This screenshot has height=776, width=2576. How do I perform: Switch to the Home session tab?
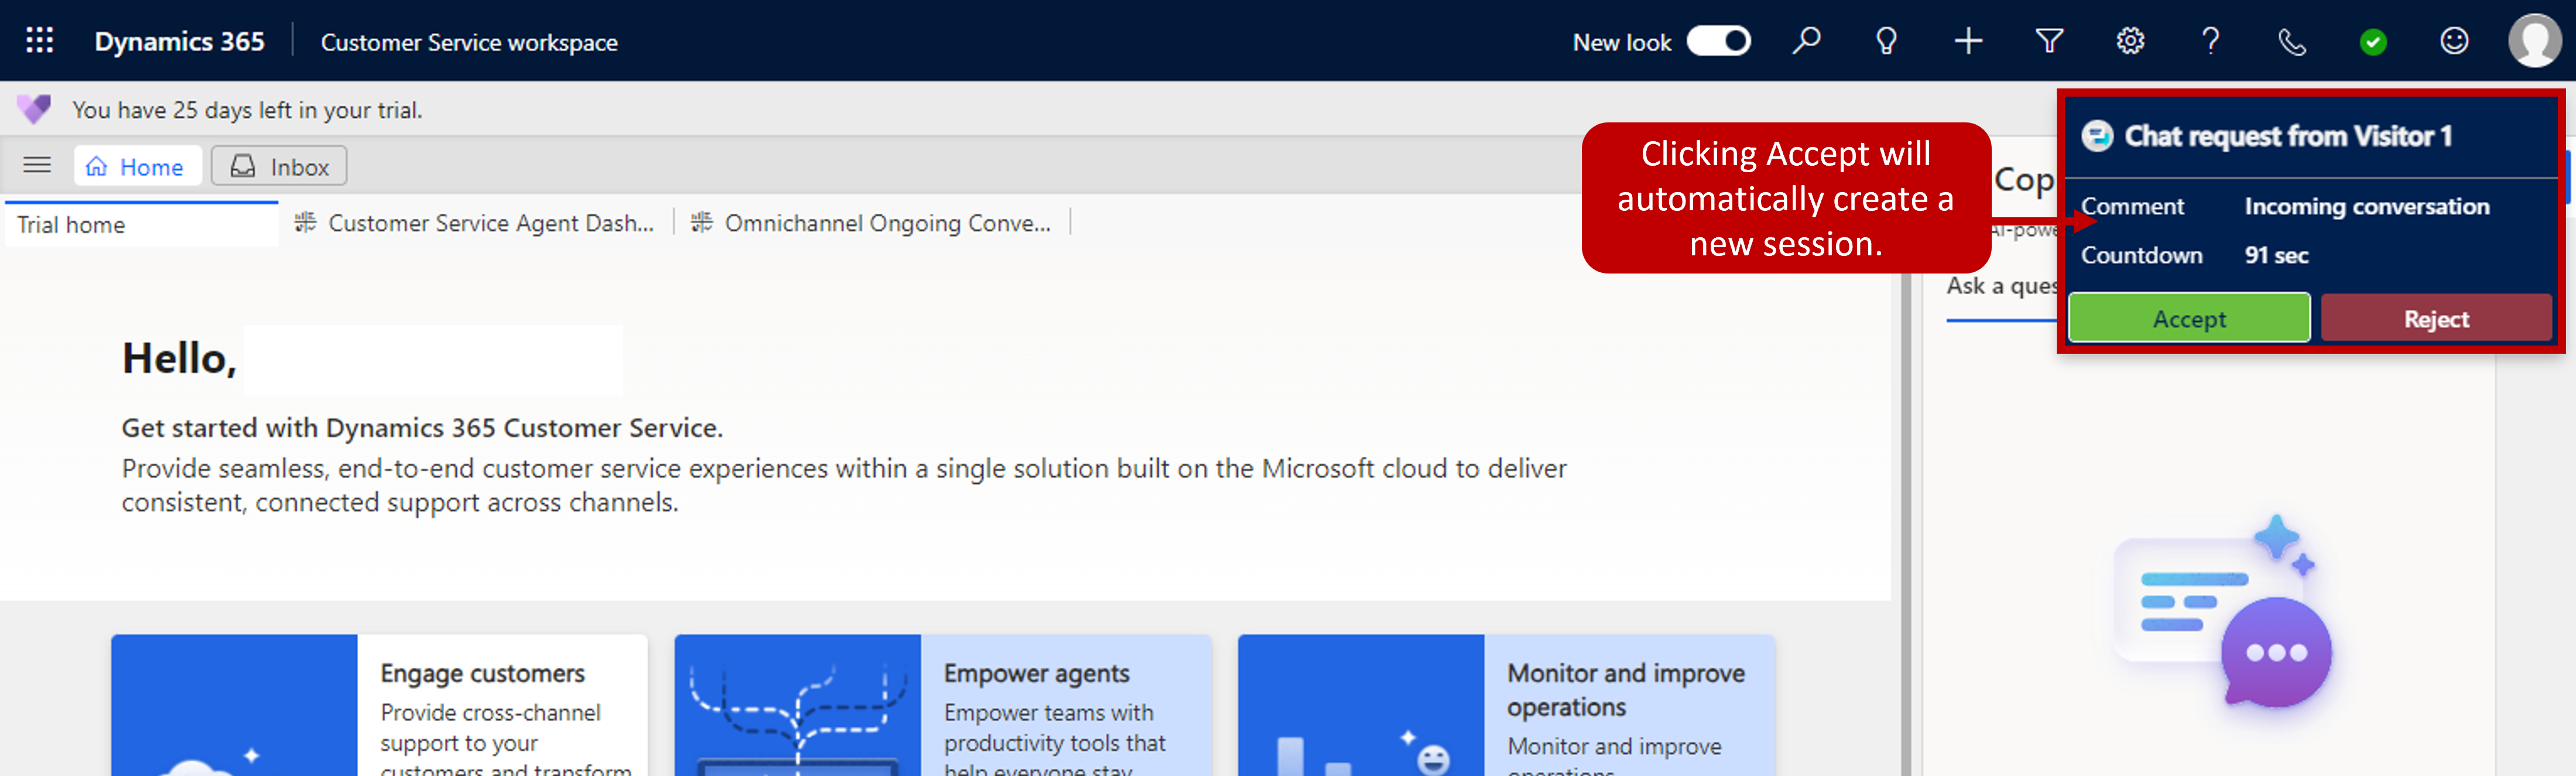pyautogui.click(x=137, y=166)
